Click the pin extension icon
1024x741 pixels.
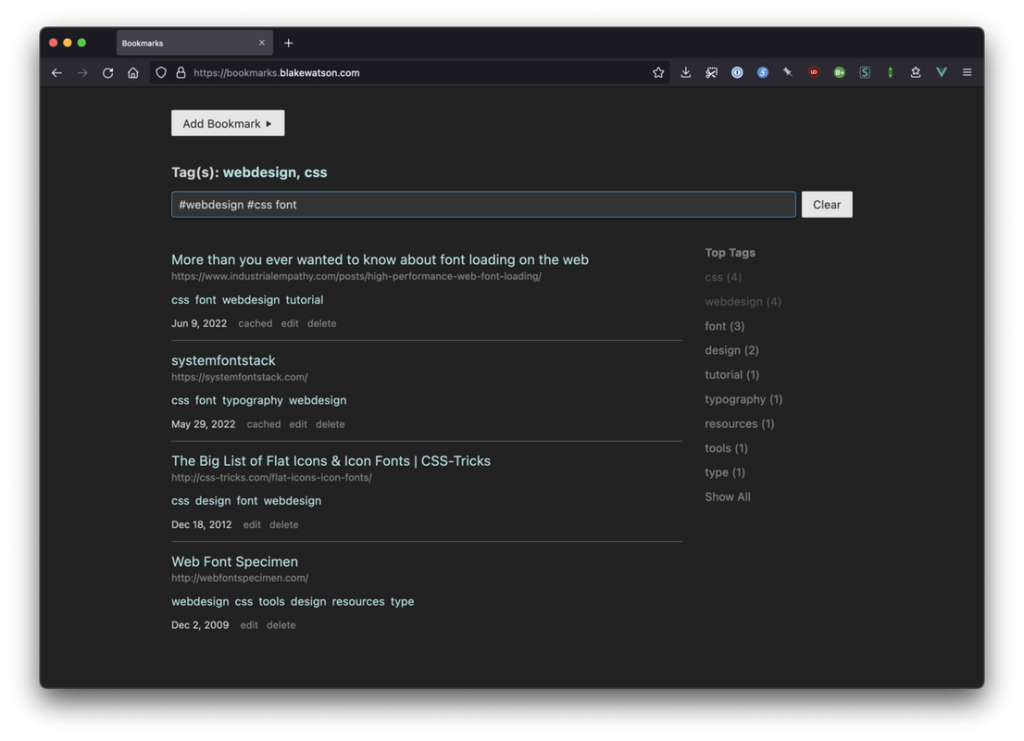[x=788, y=72]
